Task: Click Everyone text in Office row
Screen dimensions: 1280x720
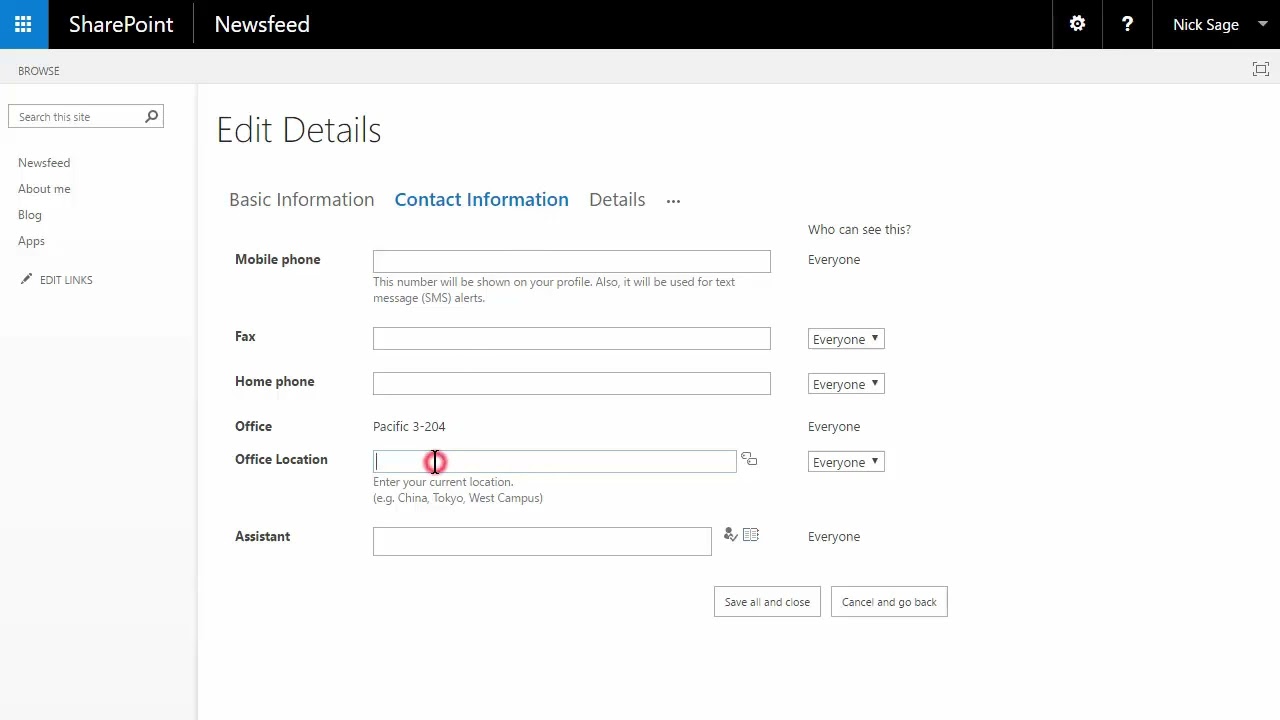Action: (834, 426)
